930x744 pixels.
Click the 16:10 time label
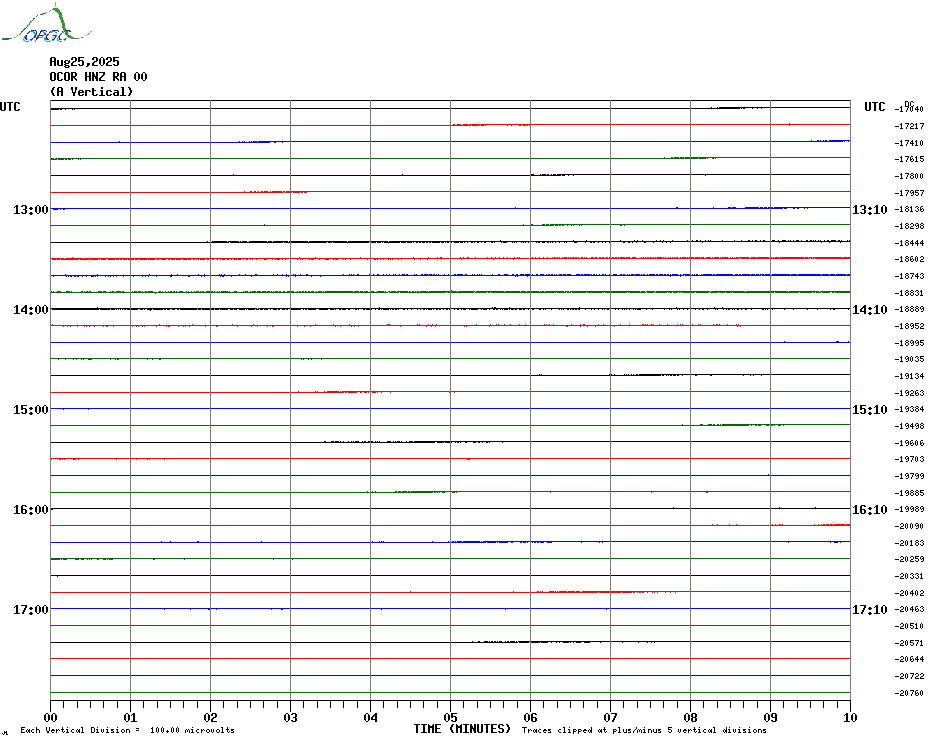point(870,510)
